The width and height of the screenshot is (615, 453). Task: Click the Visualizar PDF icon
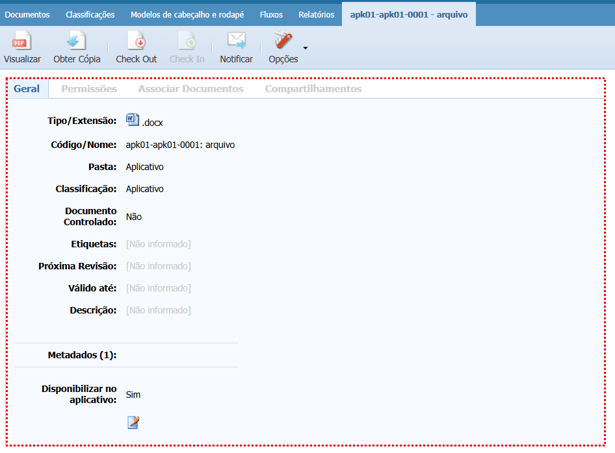(22, 41)
